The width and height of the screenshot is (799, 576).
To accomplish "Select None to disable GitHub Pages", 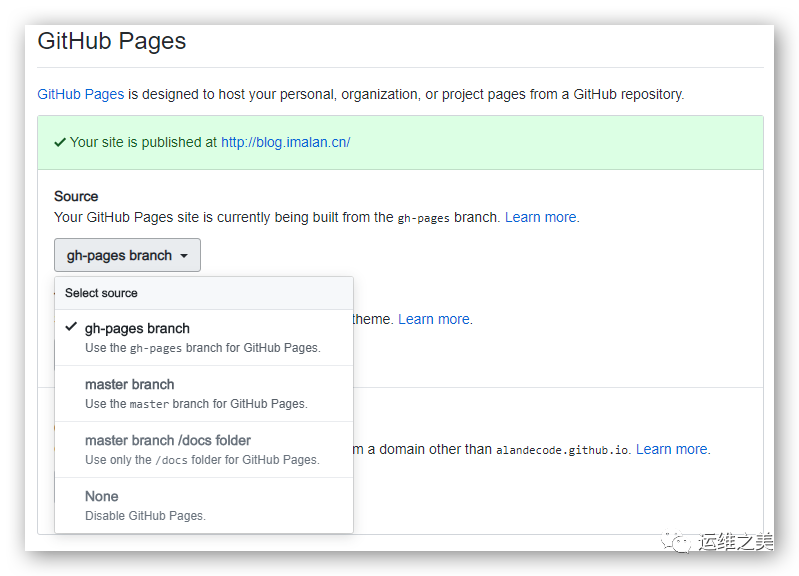I will [x=204, y=506].
